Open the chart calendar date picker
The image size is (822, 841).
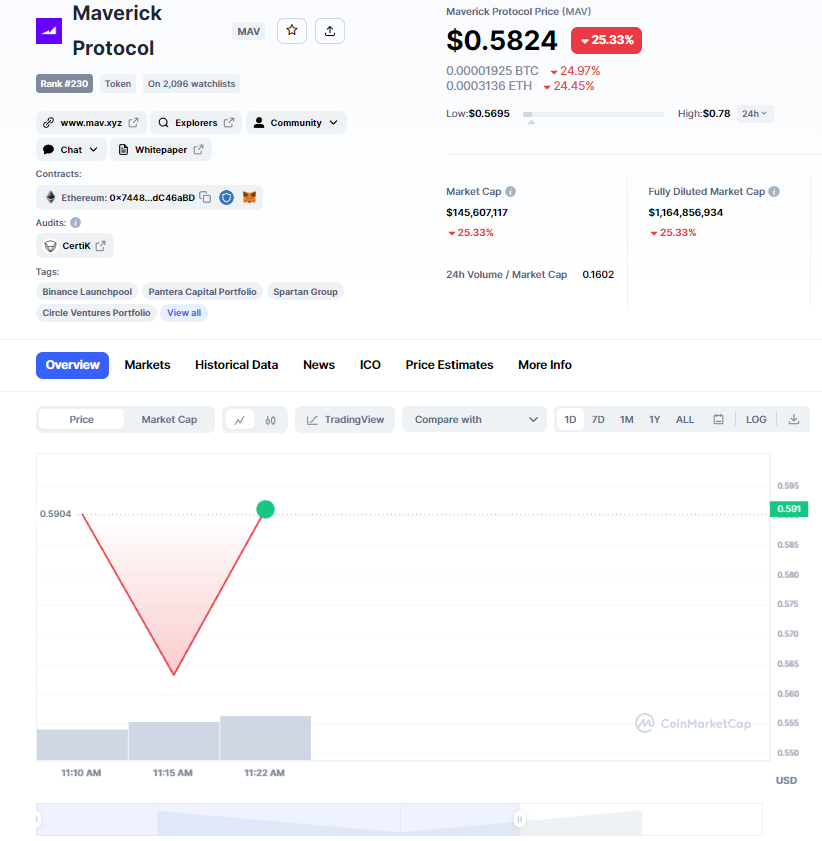[718, 420]
